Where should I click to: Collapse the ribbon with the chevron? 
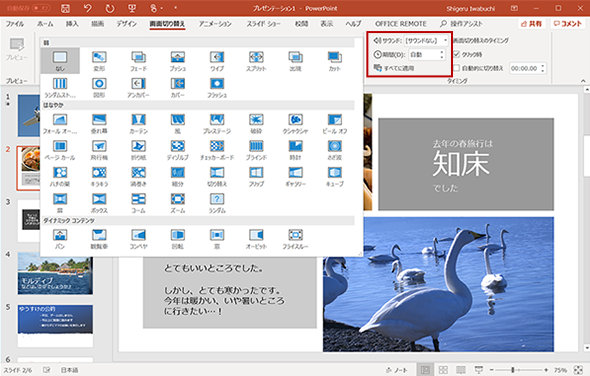[583, 81]
